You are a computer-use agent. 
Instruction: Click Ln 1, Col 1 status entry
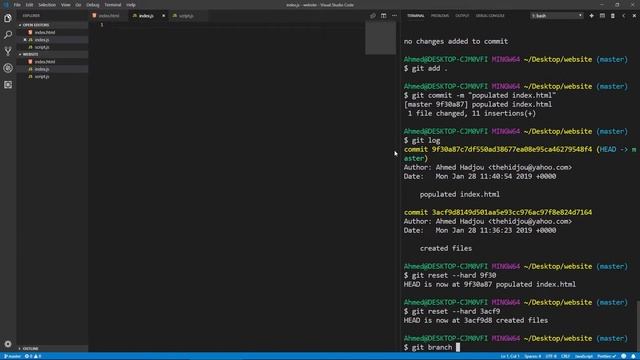510,356
